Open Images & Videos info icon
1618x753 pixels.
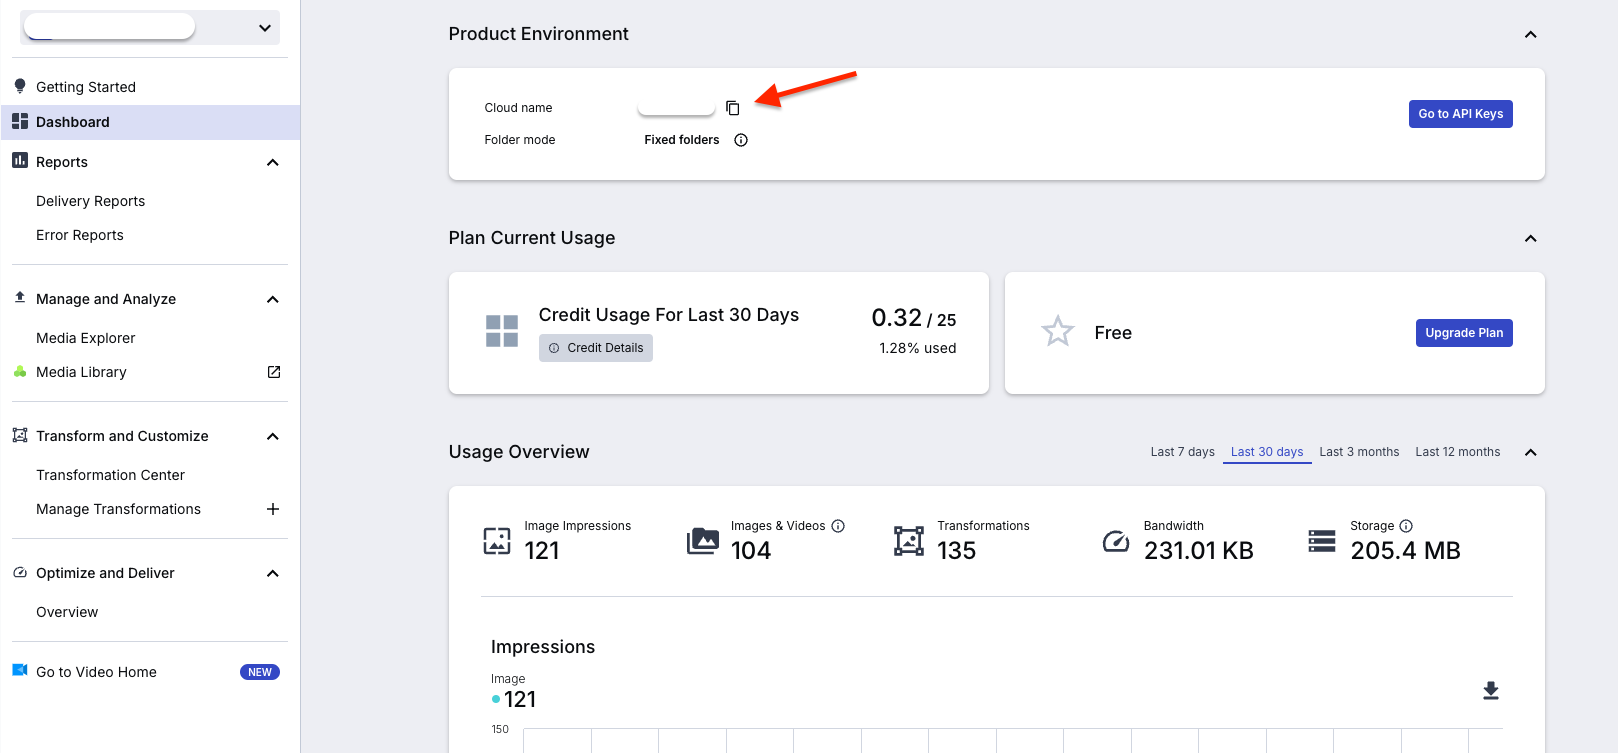click(x=838, y=526)
